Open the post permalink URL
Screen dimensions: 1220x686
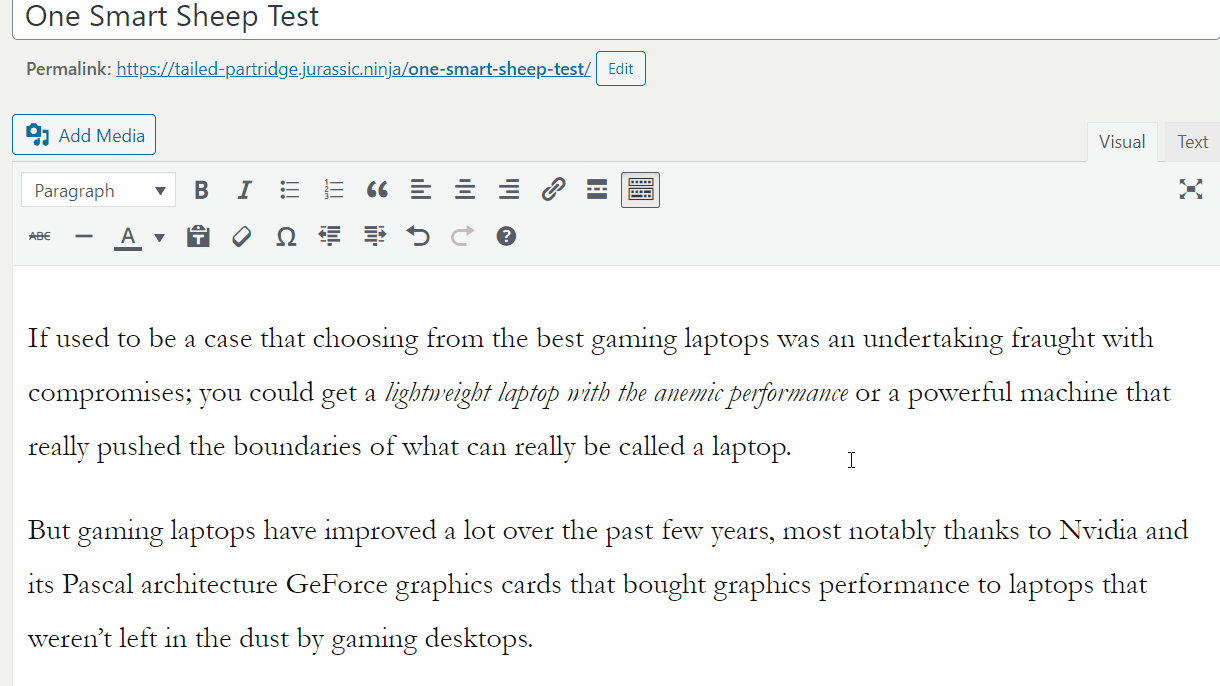pos(354,70)
